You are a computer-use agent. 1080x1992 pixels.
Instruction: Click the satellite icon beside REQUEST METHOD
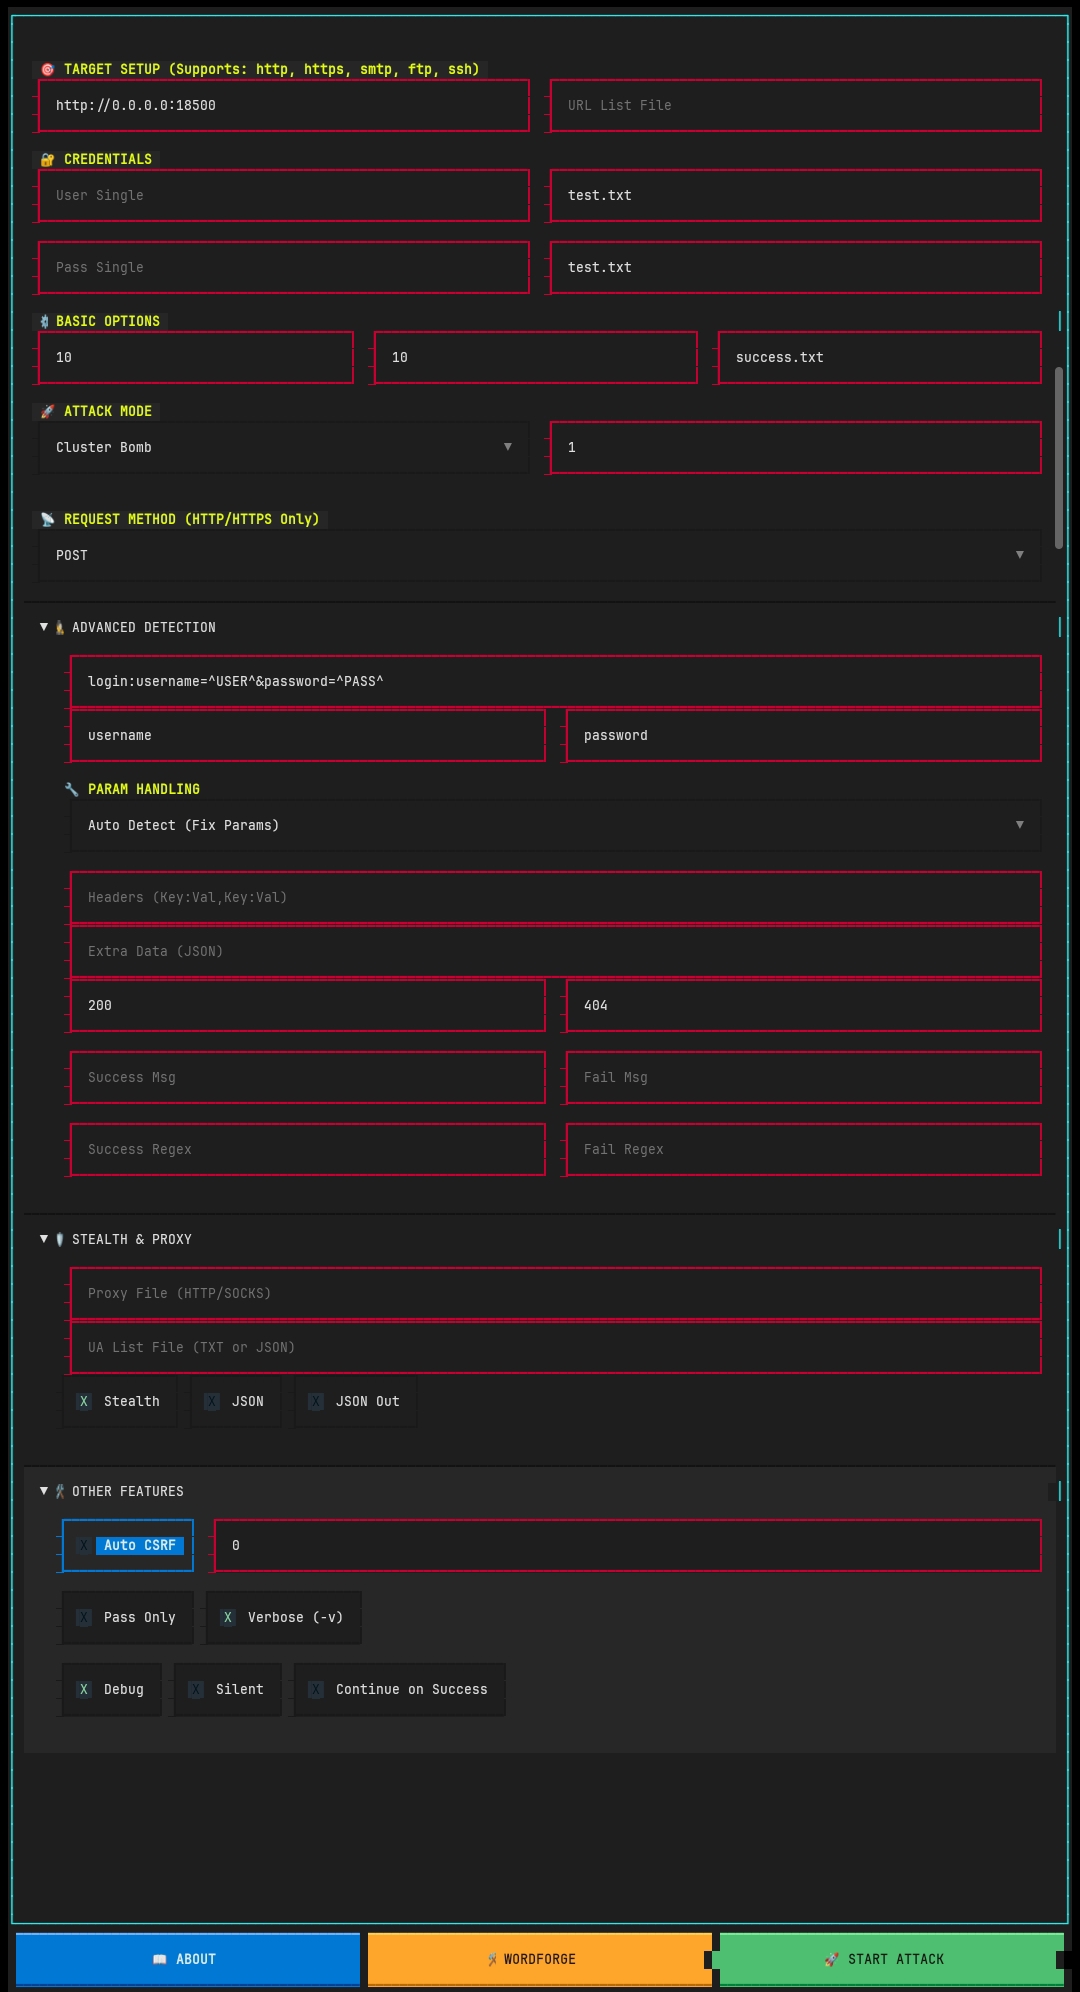[x=47, y=519]
